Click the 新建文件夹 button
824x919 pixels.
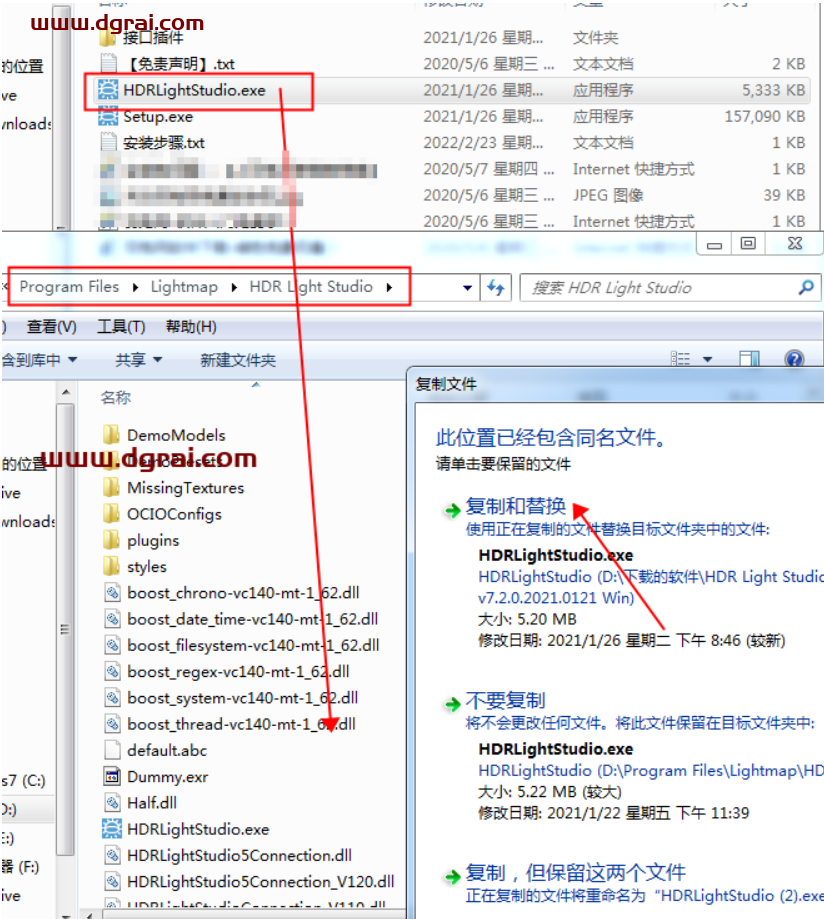pos(238,360)
